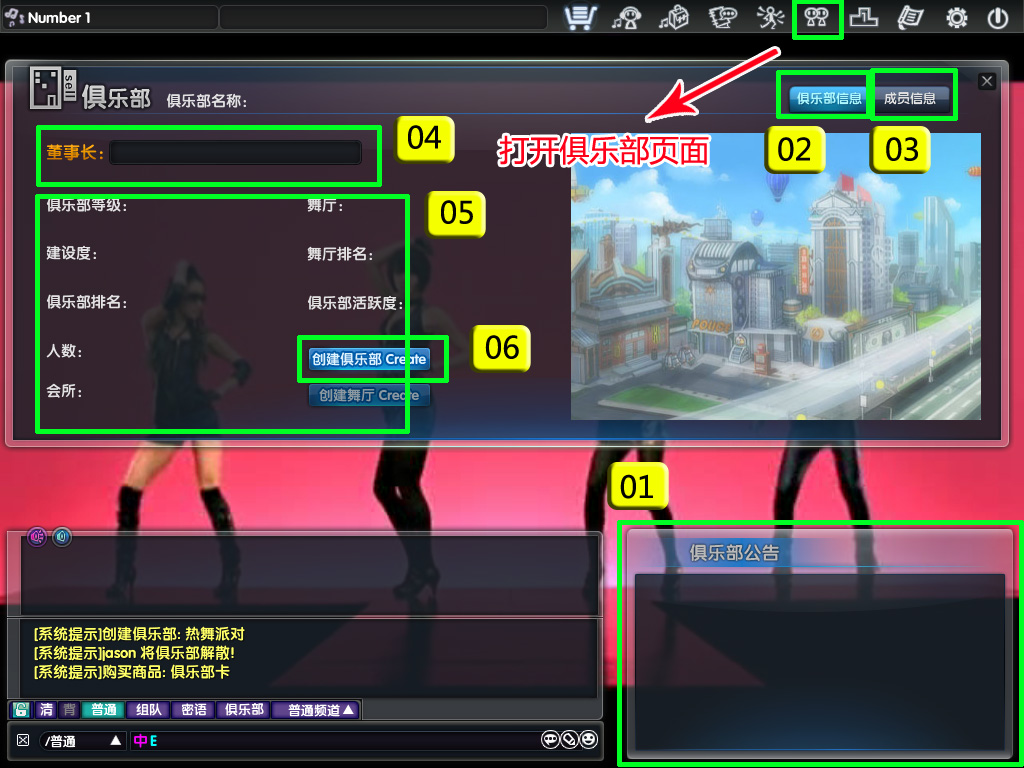This screenshot has width=1024, height=768.
Task: Click the 清 clear chat button
Action: coord(45,710)
